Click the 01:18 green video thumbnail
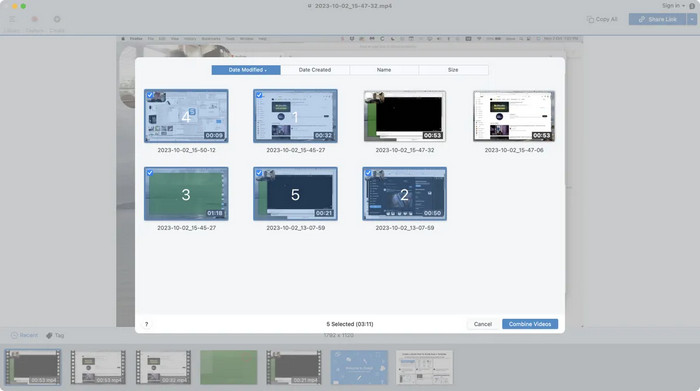 [186, 194]
